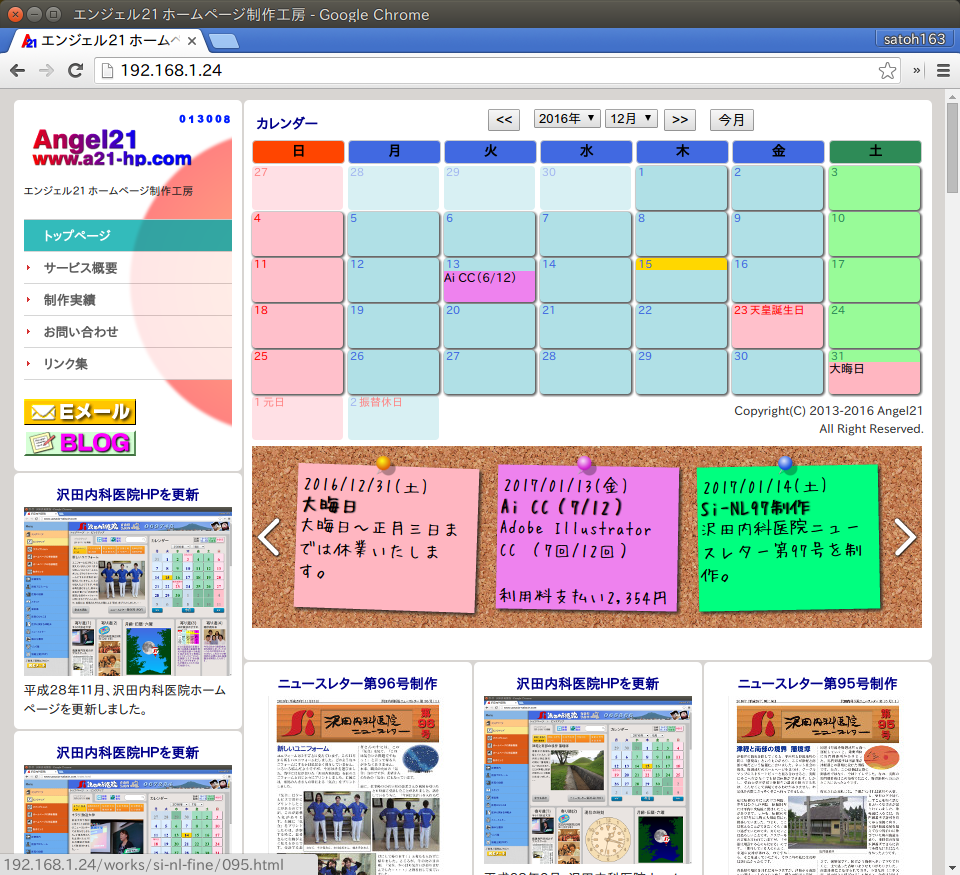This screenshot has width=960, height=875.
Task: Show hidden extensions via the double chevron
Action: click(917, 70)
